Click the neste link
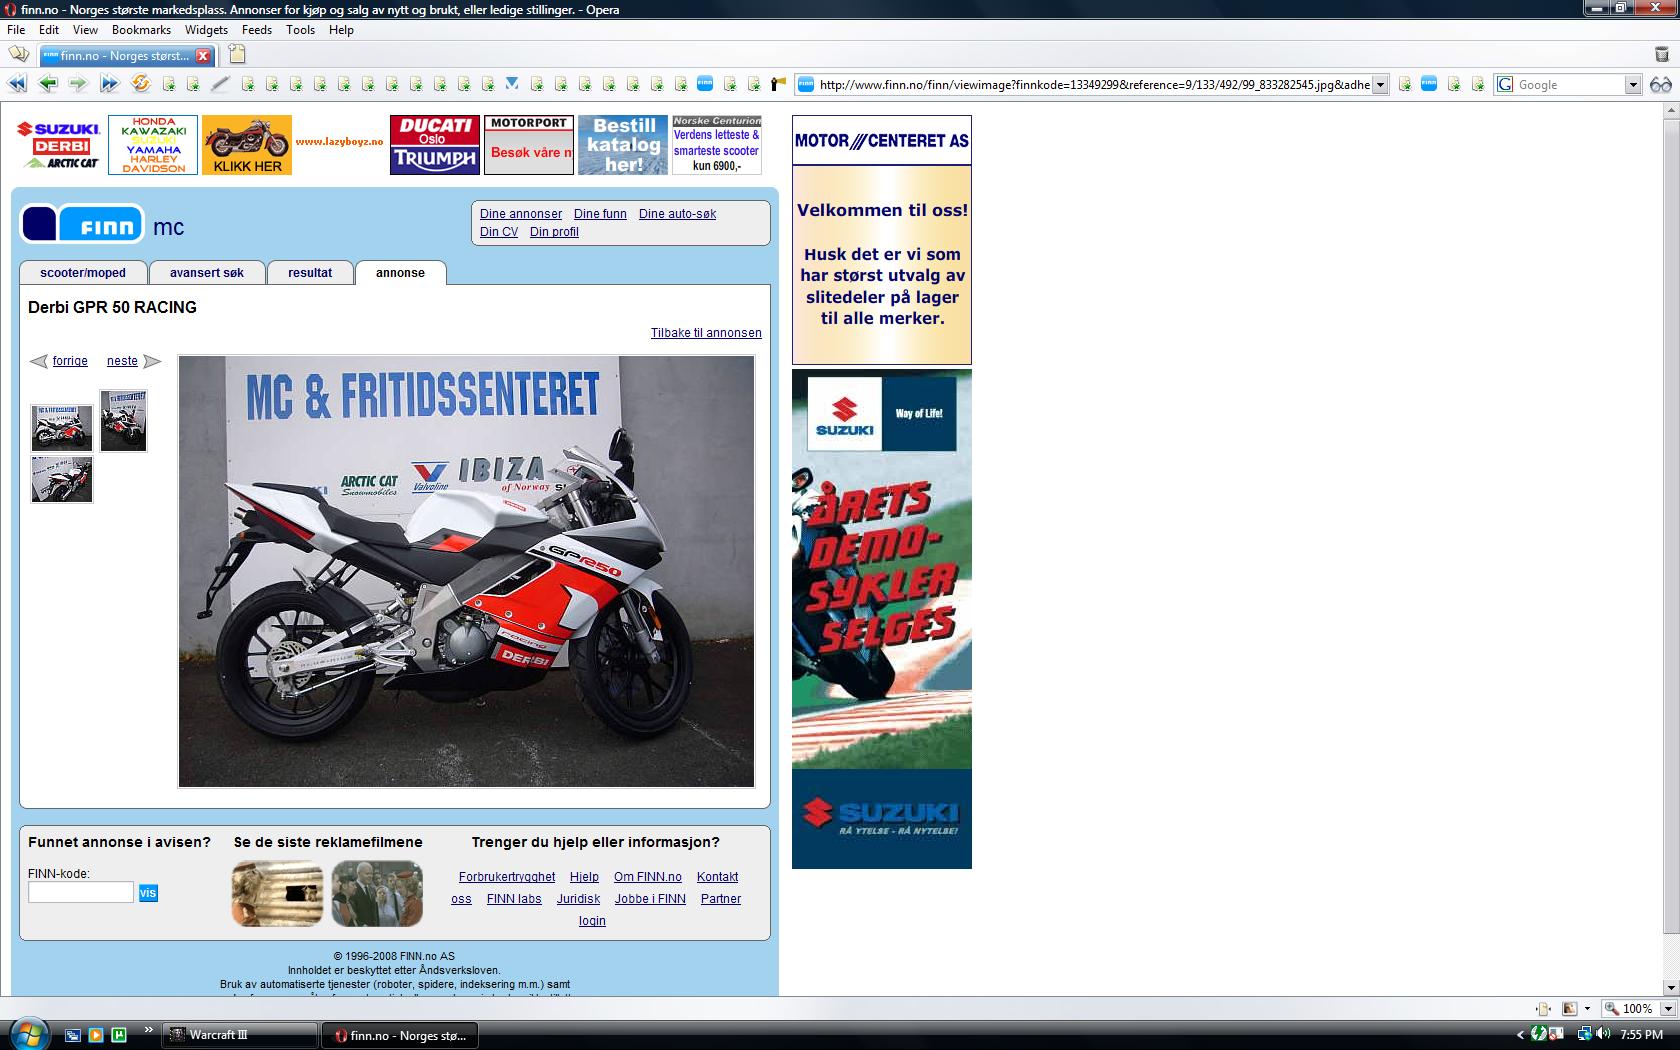This screenshot has height=1050, width=1680. 122,361
